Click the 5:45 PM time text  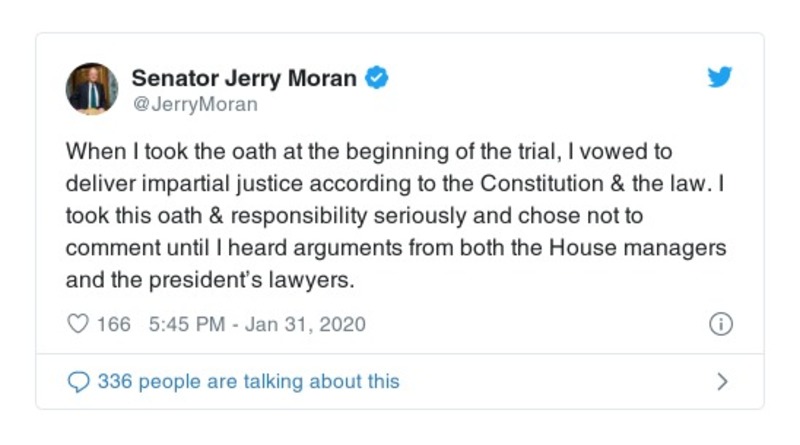point(185,324)
